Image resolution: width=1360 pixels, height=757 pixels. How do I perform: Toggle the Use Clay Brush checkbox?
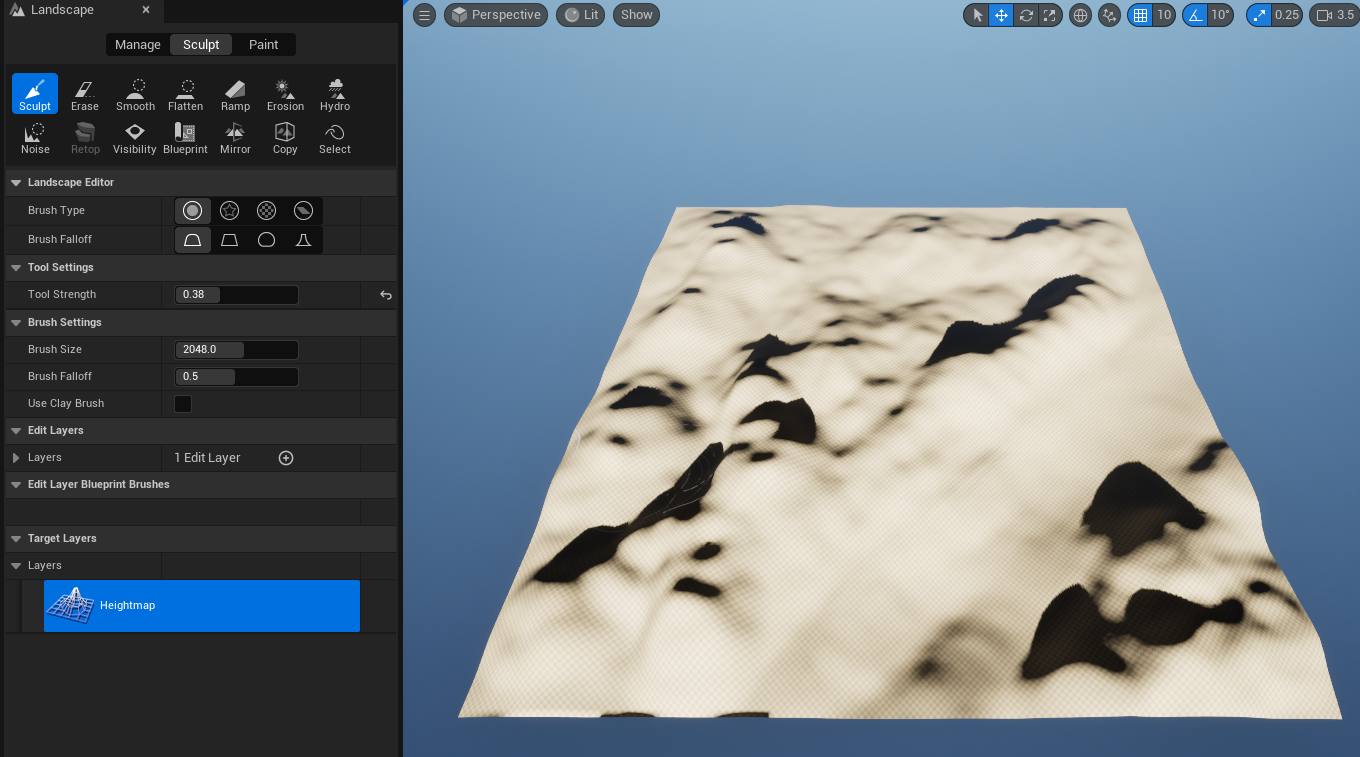(x=183, y=404)
